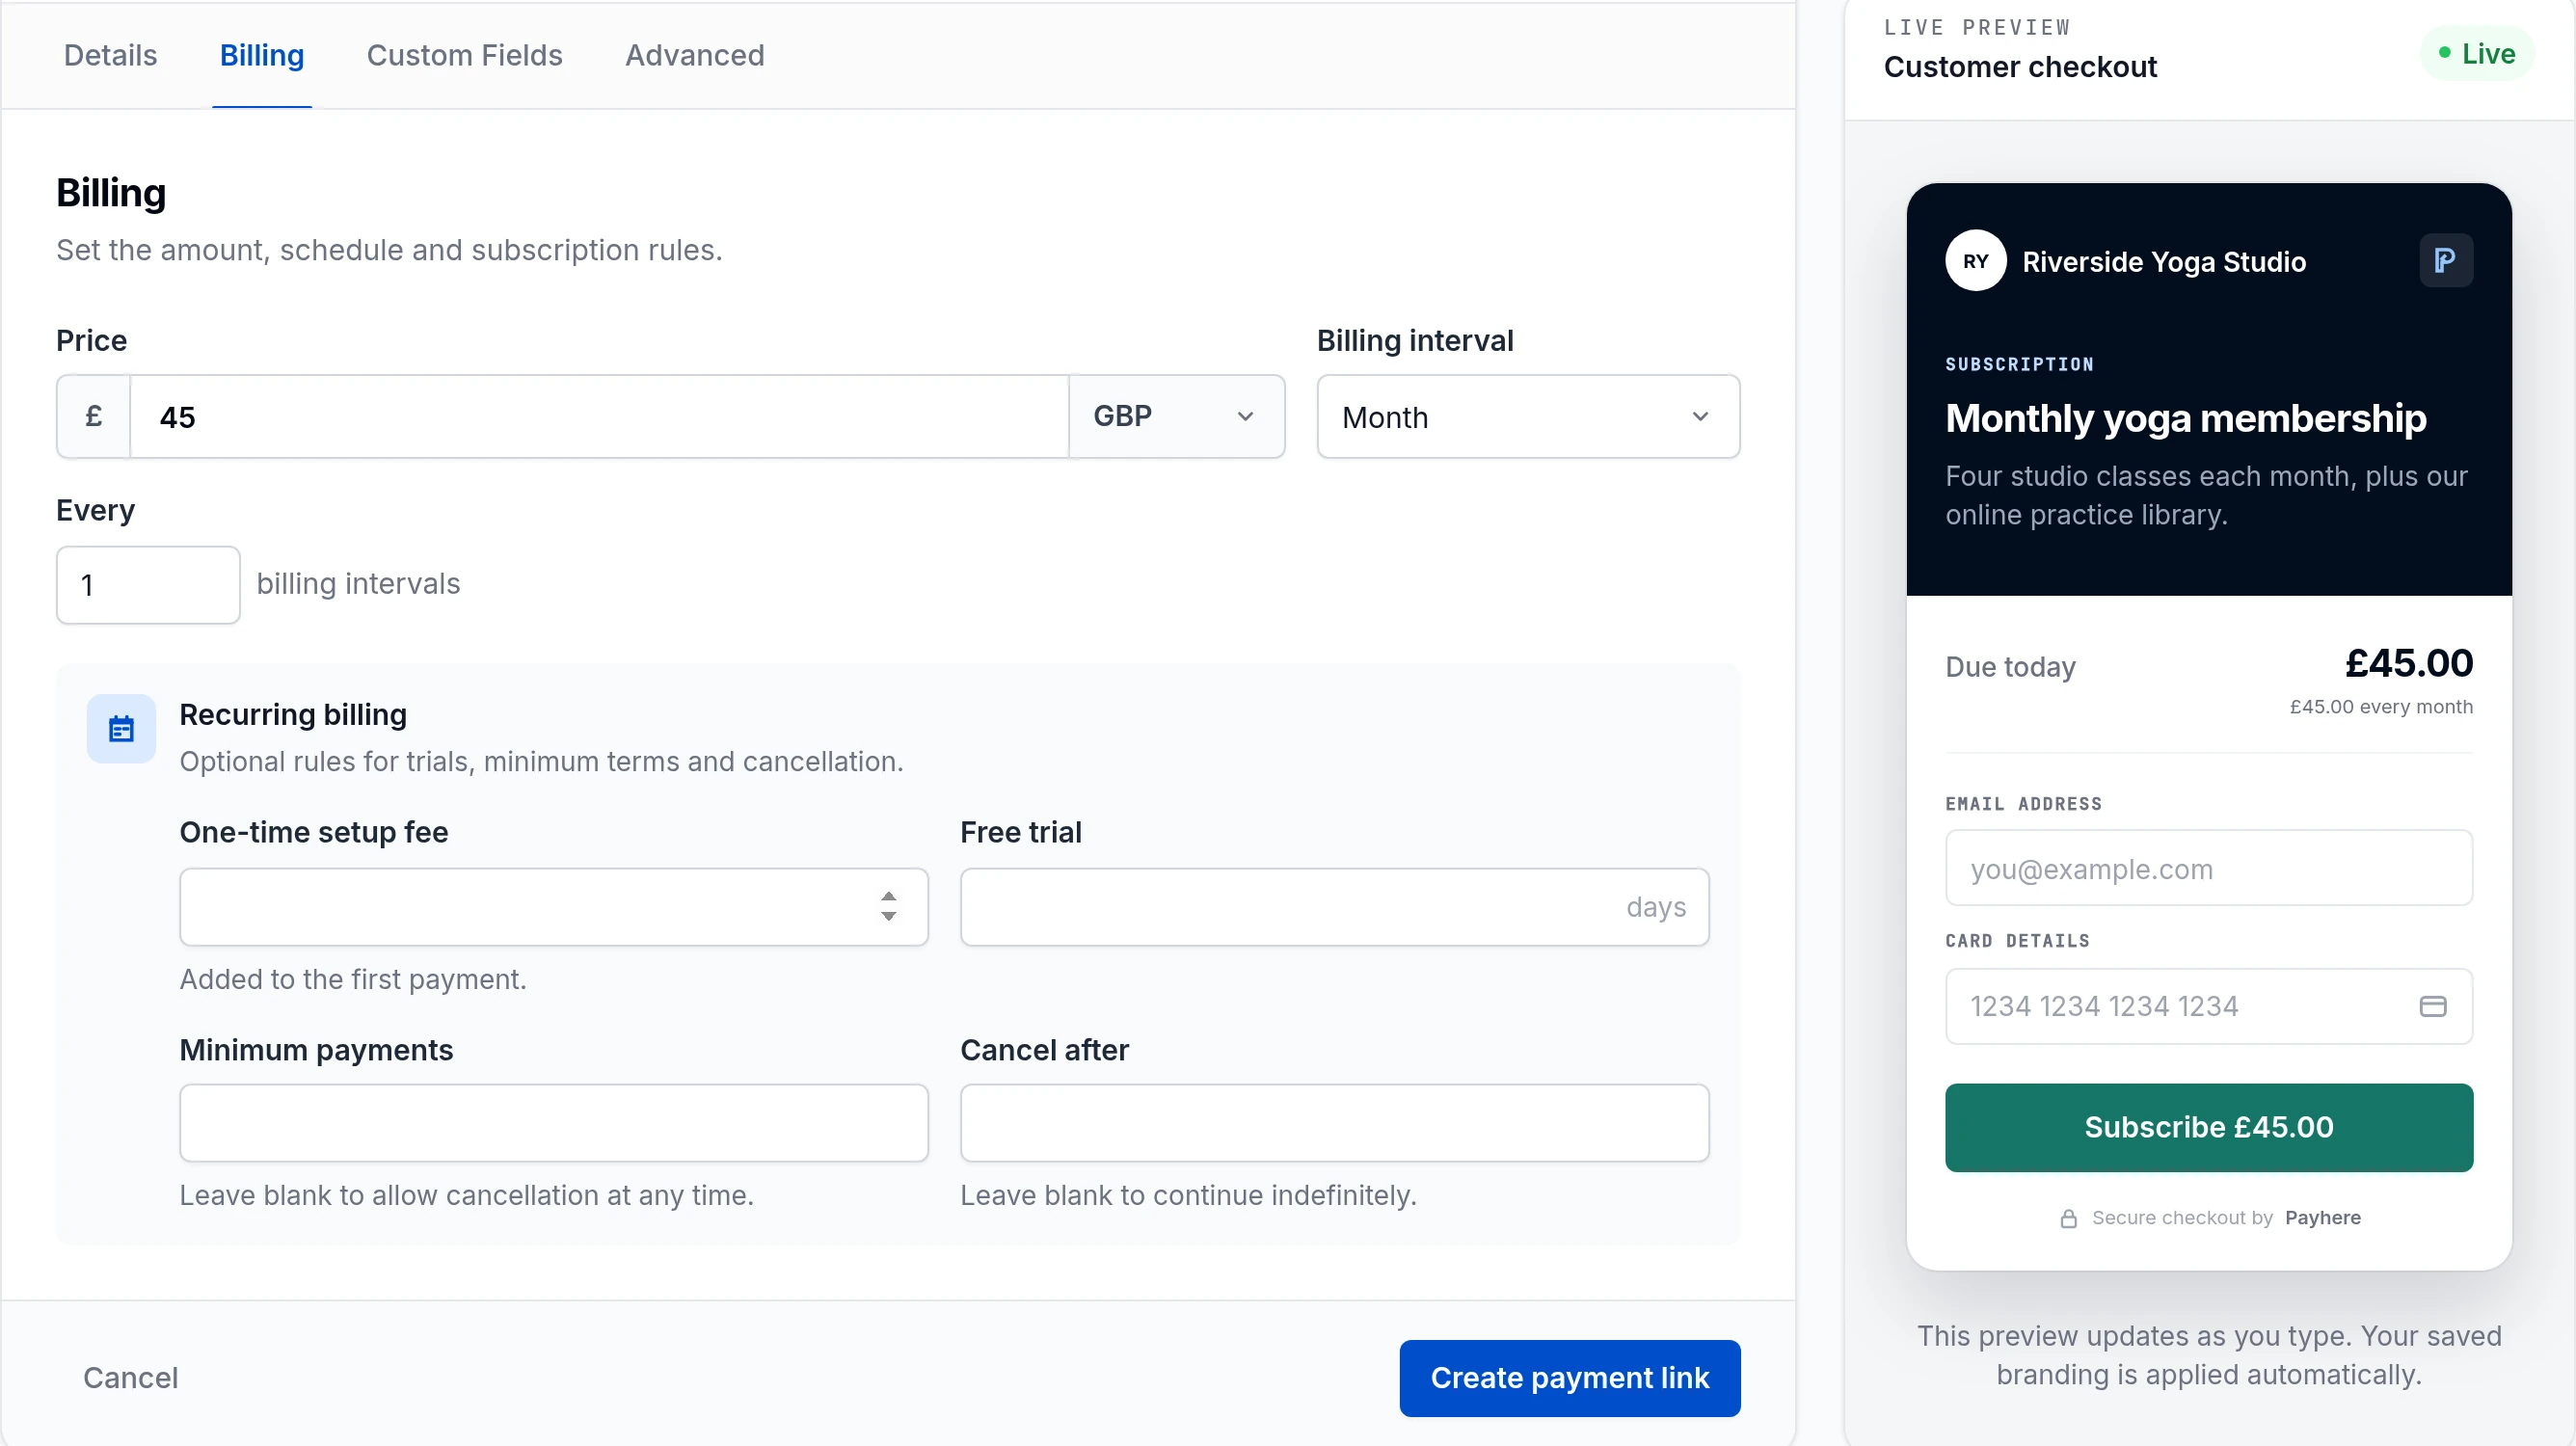Click the Subscribe £45.00 button

(2208, 1127)
